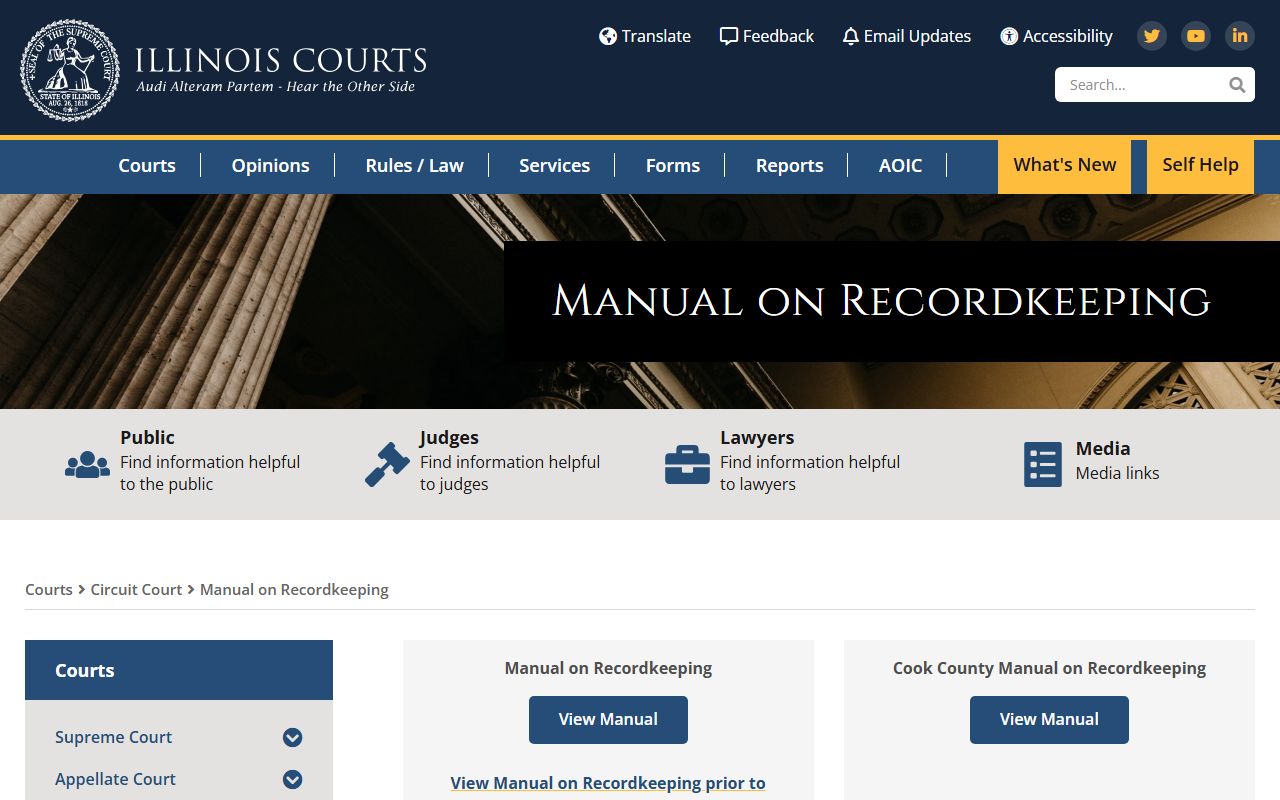Image resolution: width=1280 pixels, height=800 pixels.
Task: Click the Self Help button
Action: click(1200, 166)
